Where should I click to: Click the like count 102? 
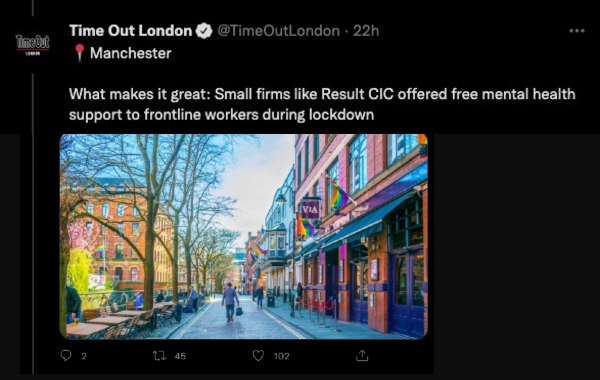[x=281, y=356]
